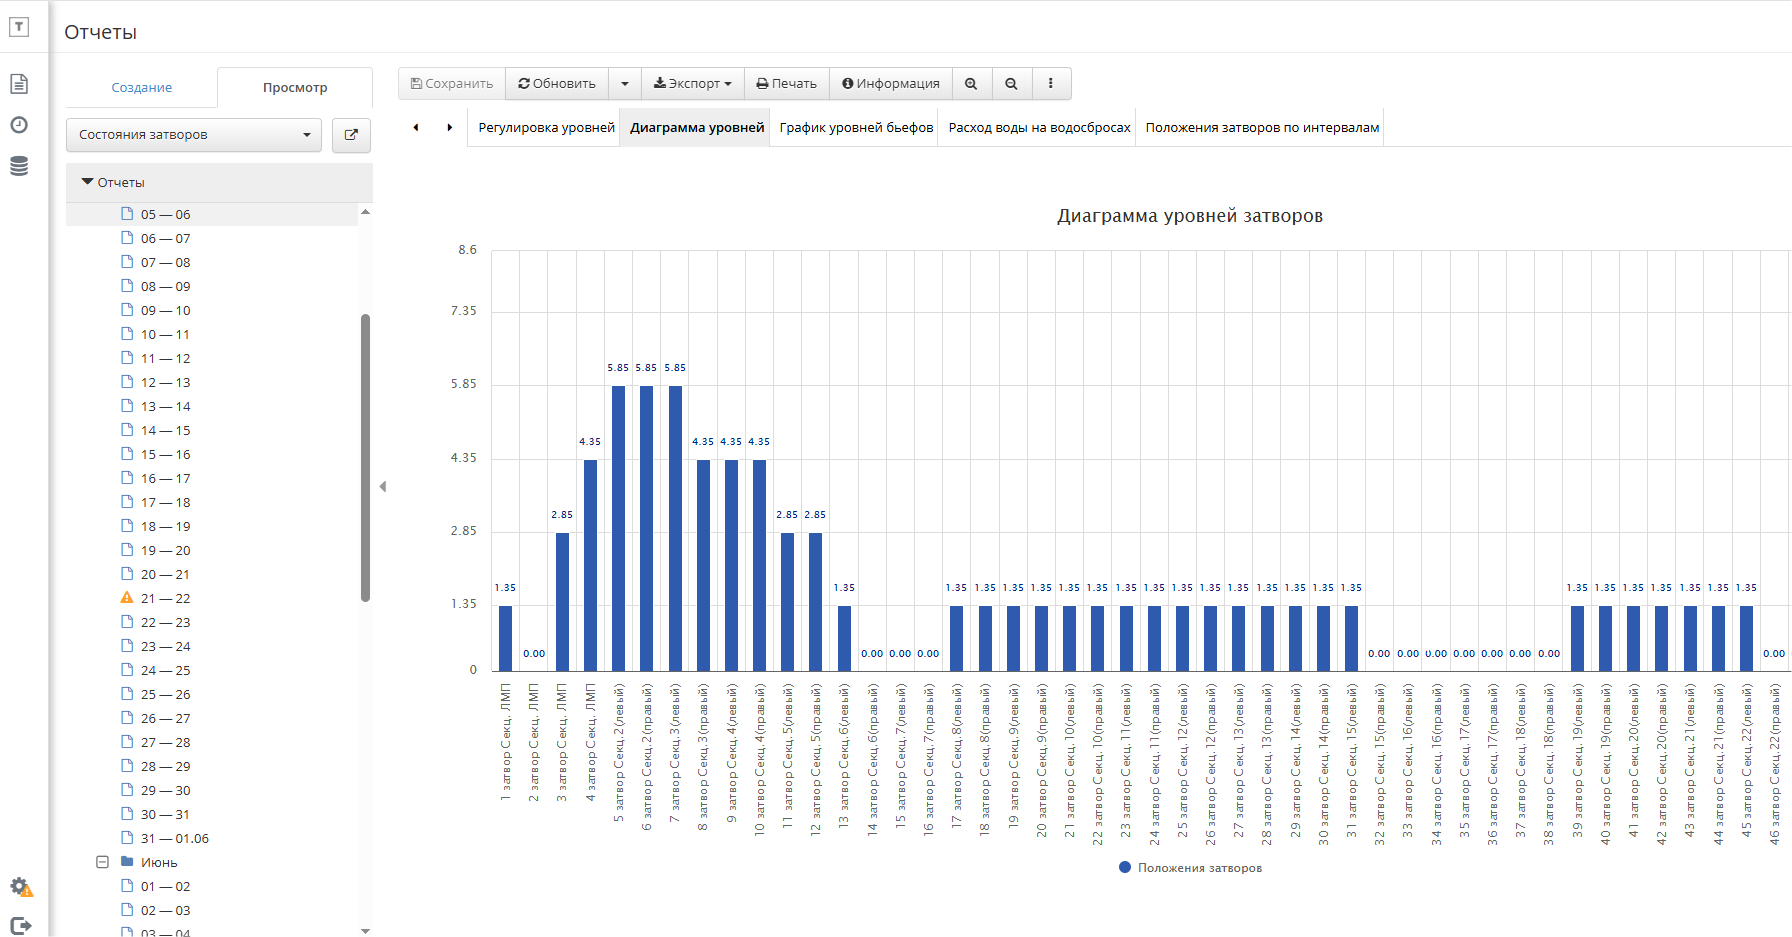Collapse the left panel with splitter arrow

(383, 487)
